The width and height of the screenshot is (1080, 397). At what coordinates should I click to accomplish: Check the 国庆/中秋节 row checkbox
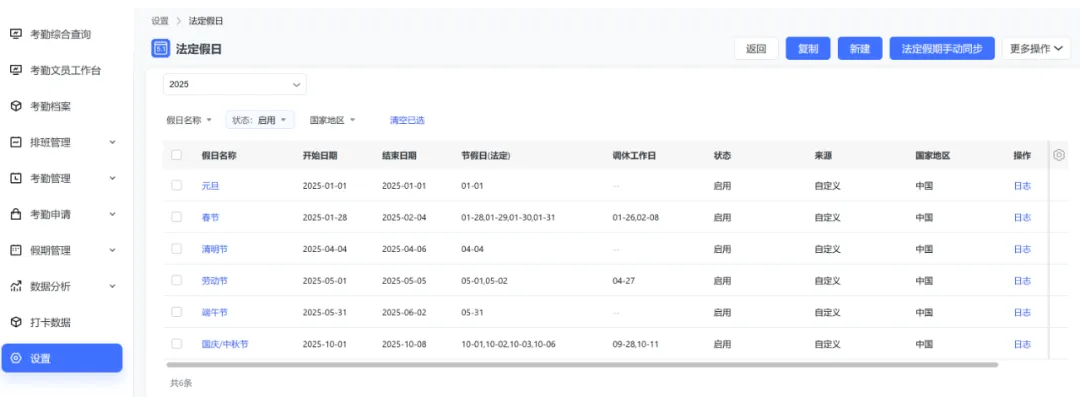[x=176, y=344]
